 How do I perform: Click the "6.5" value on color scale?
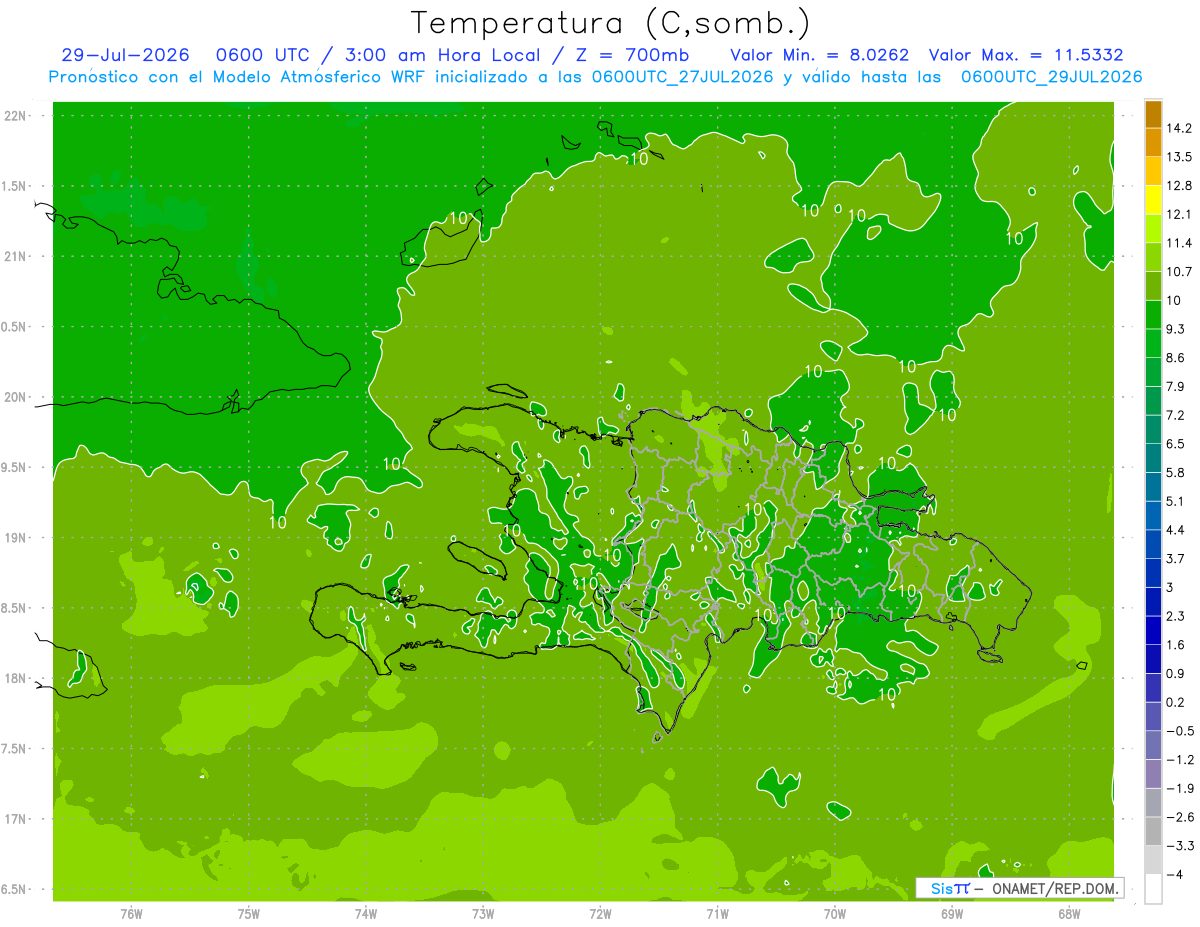[x=1175, y=444]
